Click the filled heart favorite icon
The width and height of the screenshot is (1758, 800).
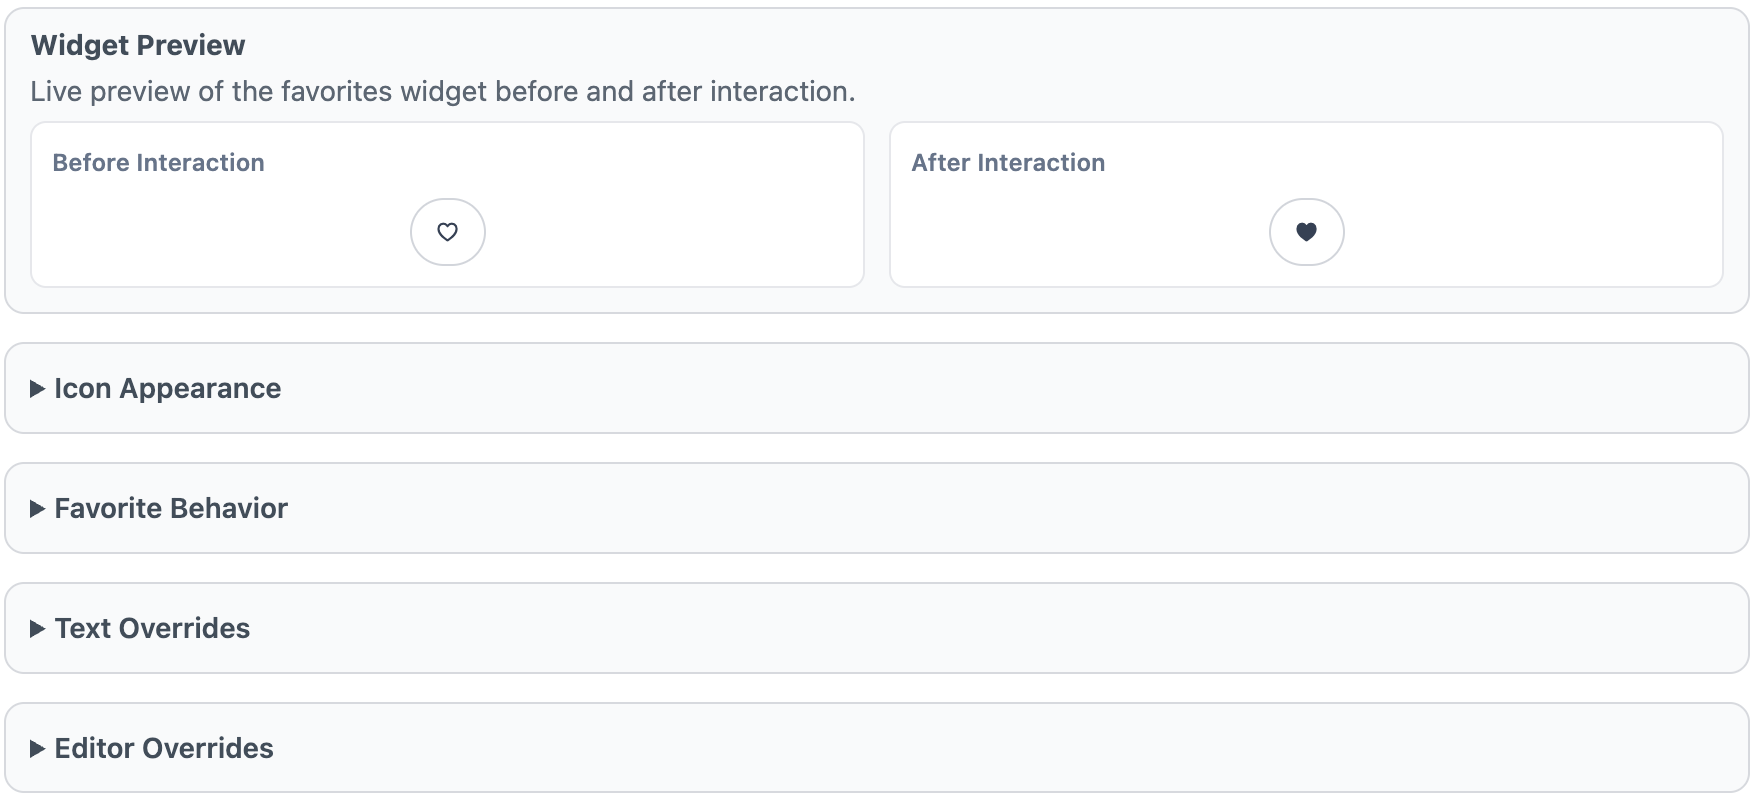click(1306, 232)
